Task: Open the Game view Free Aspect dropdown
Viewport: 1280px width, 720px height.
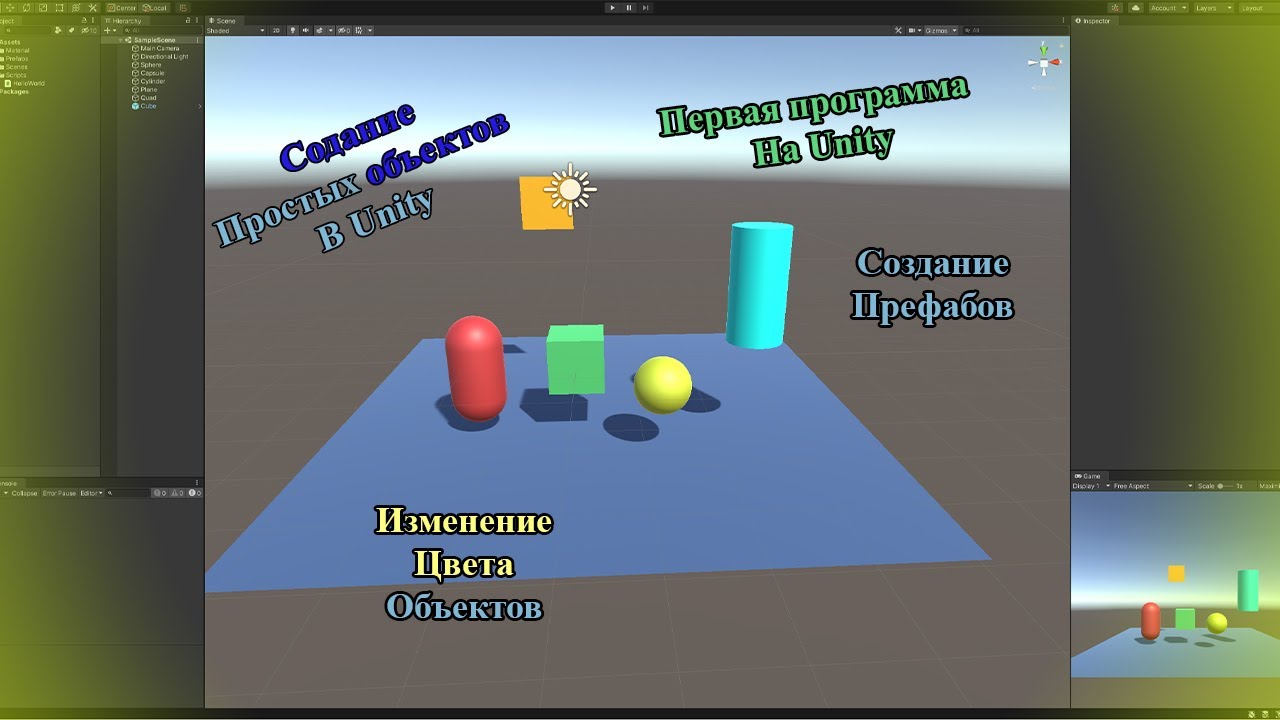Action: (1152, 486)
